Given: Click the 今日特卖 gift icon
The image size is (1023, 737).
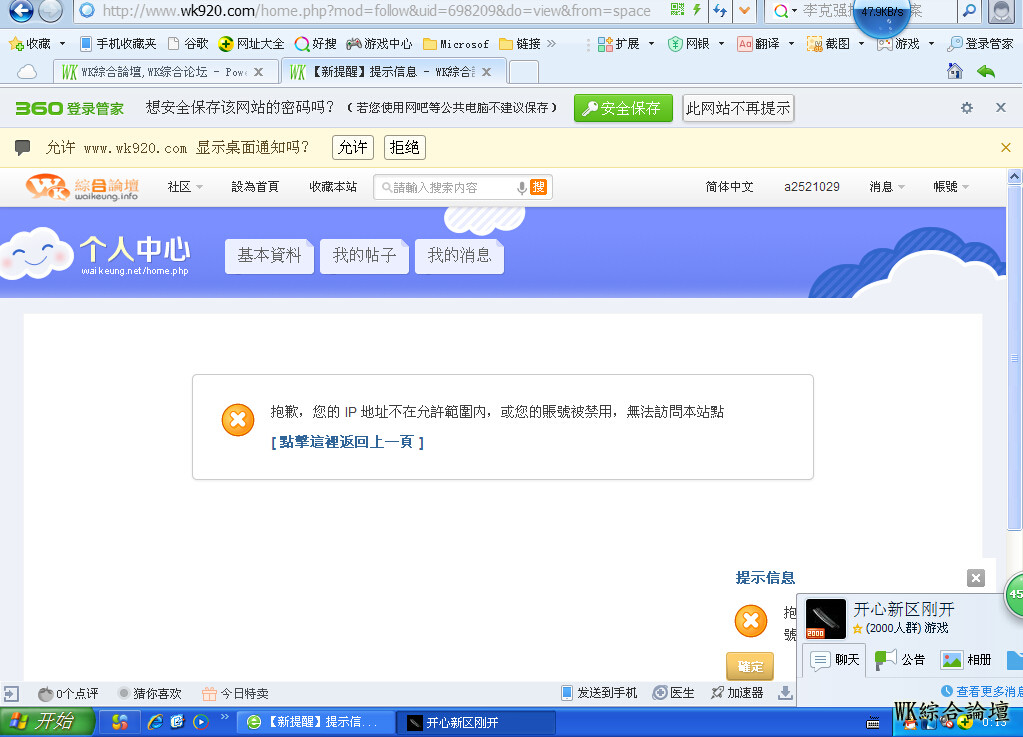Looking at the screenshot, I should point(209,693).
